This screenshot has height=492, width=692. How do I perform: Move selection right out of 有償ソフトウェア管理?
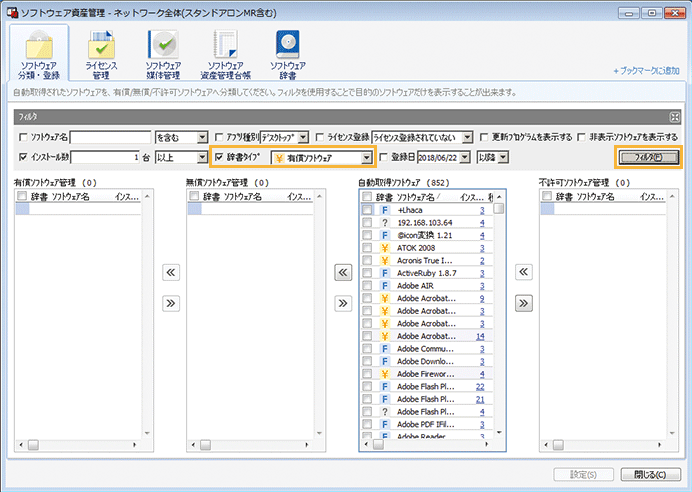[171, 303]
